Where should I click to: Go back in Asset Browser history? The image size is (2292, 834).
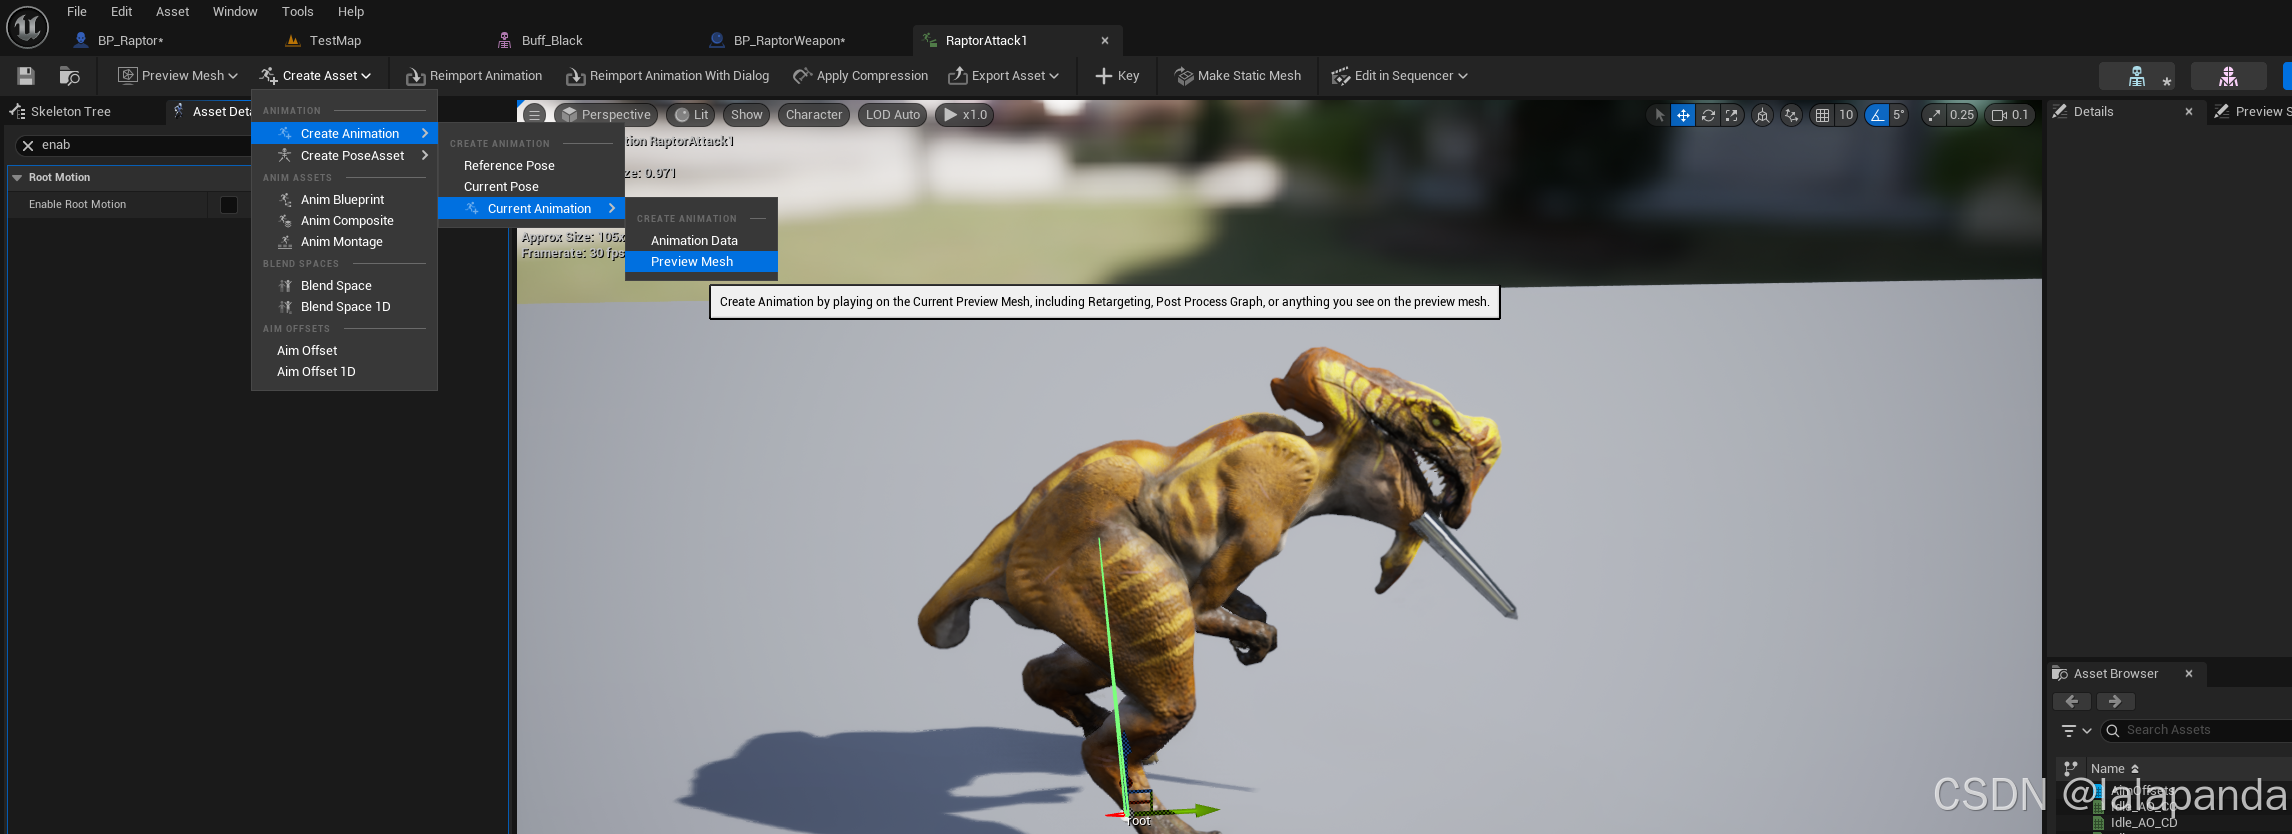2072,702
